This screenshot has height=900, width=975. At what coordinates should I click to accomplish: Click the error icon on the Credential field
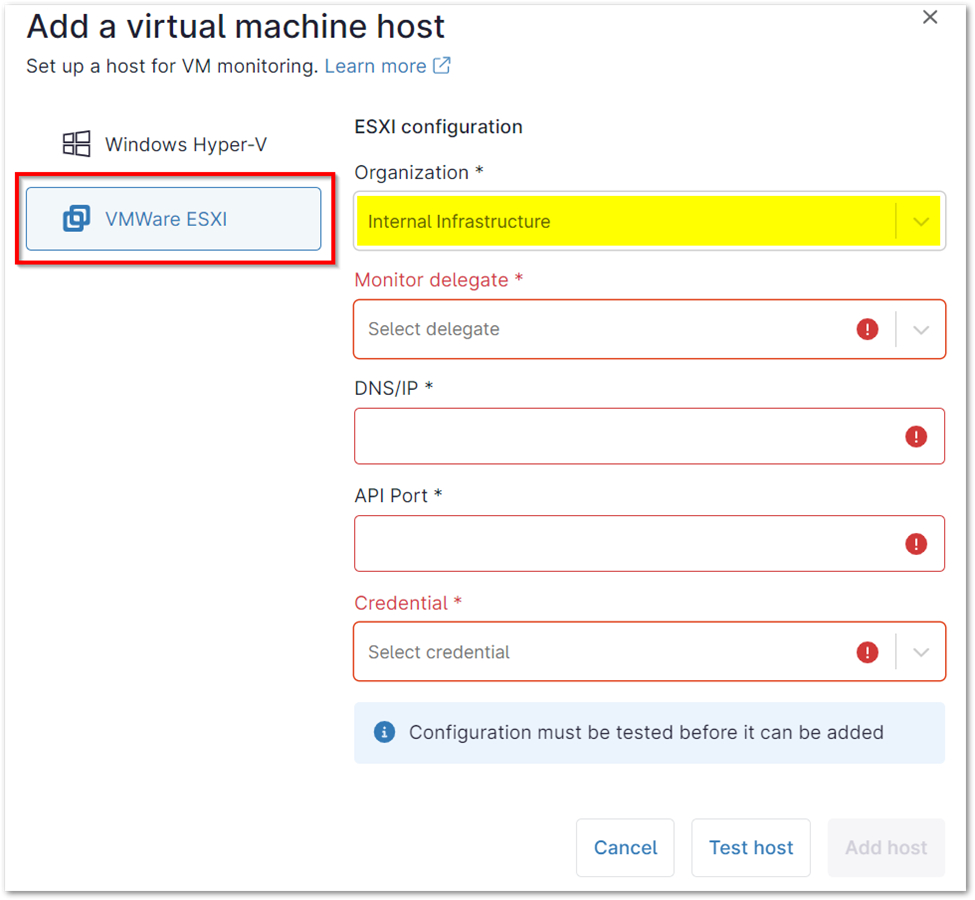tap(867, 651)
